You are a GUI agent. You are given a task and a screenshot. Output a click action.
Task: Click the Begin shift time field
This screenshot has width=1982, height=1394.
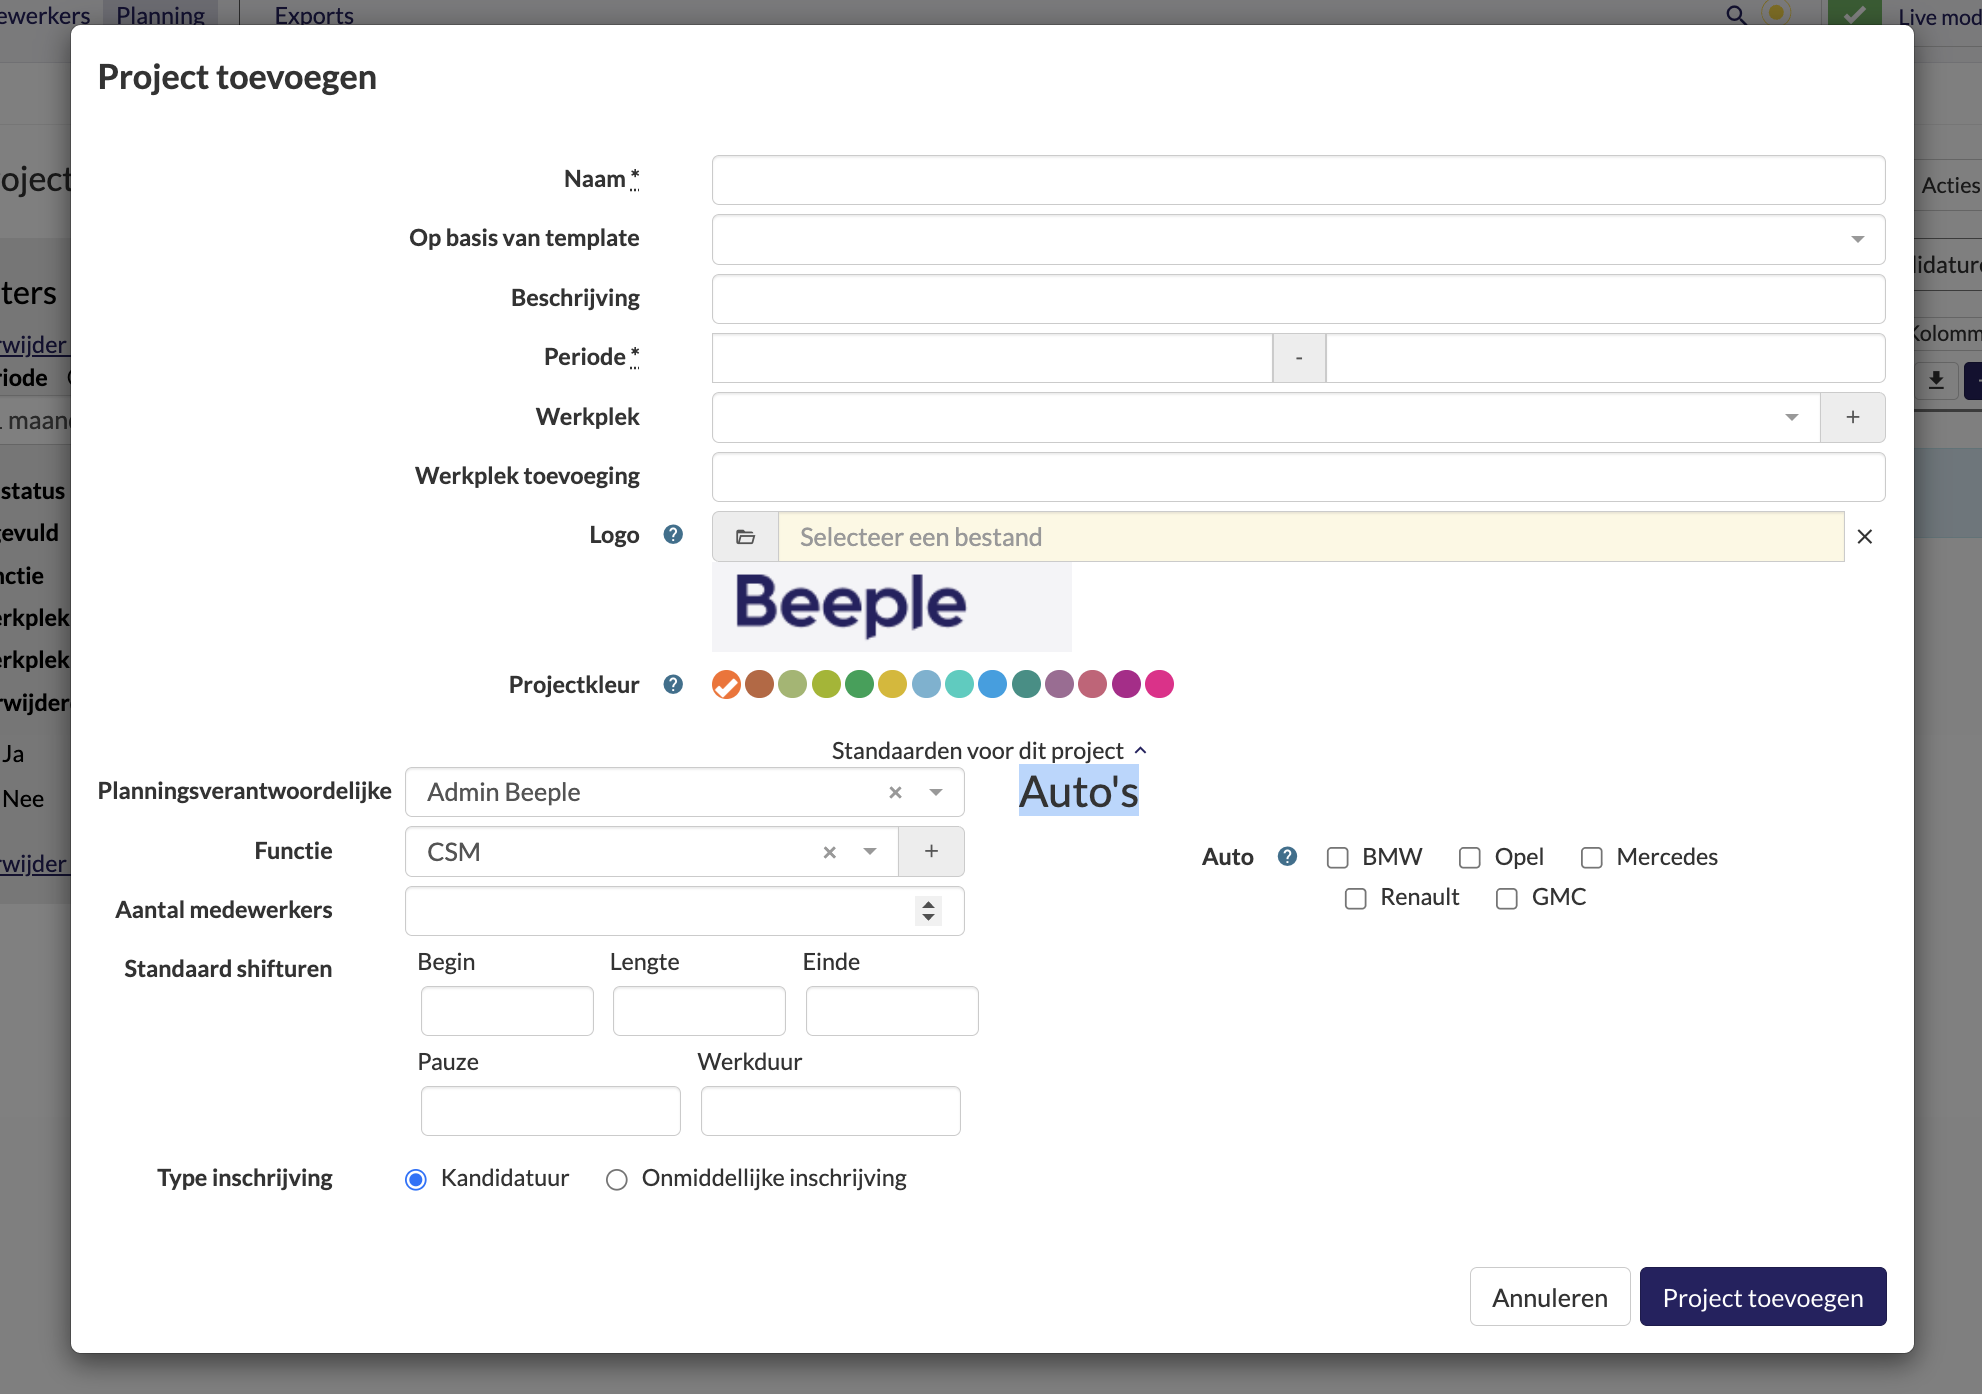click(x=507, y=1011)
